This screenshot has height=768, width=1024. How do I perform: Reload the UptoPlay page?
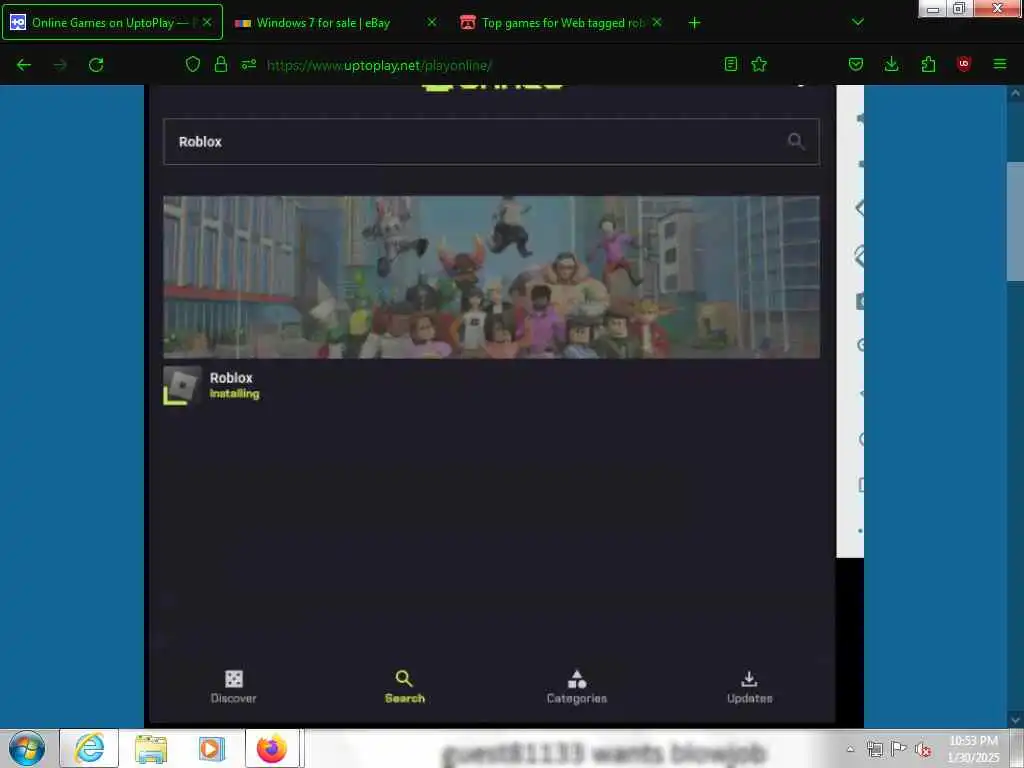point(96,65)
